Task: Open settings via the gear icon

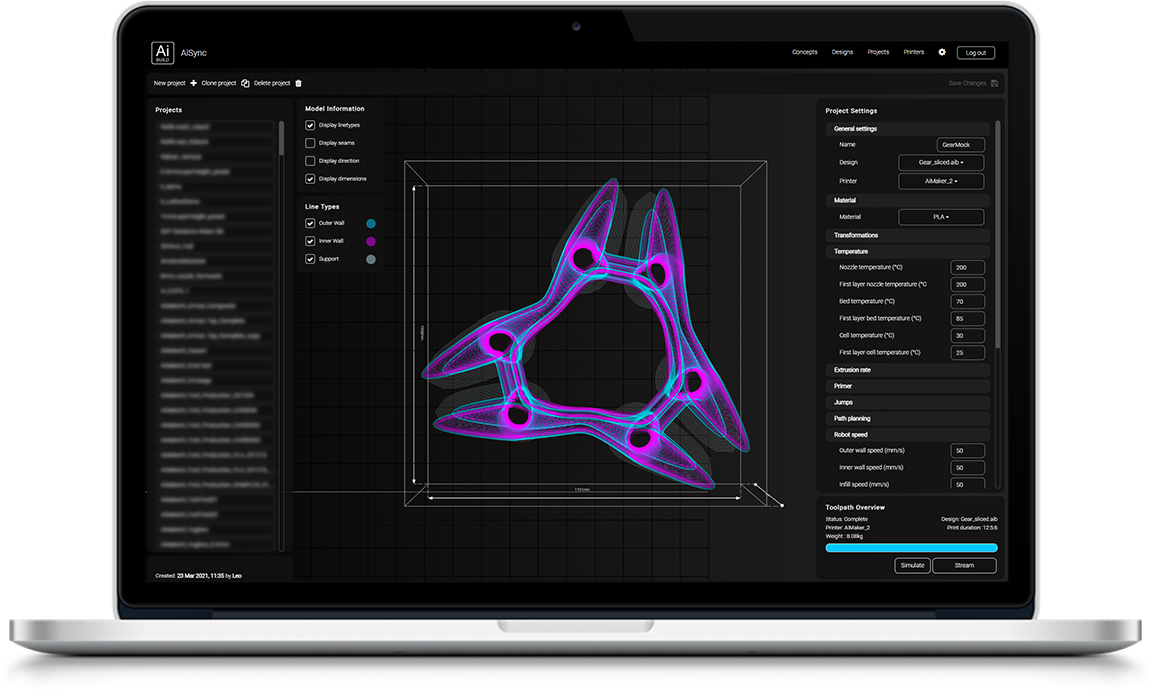Action: click(941, 52)
